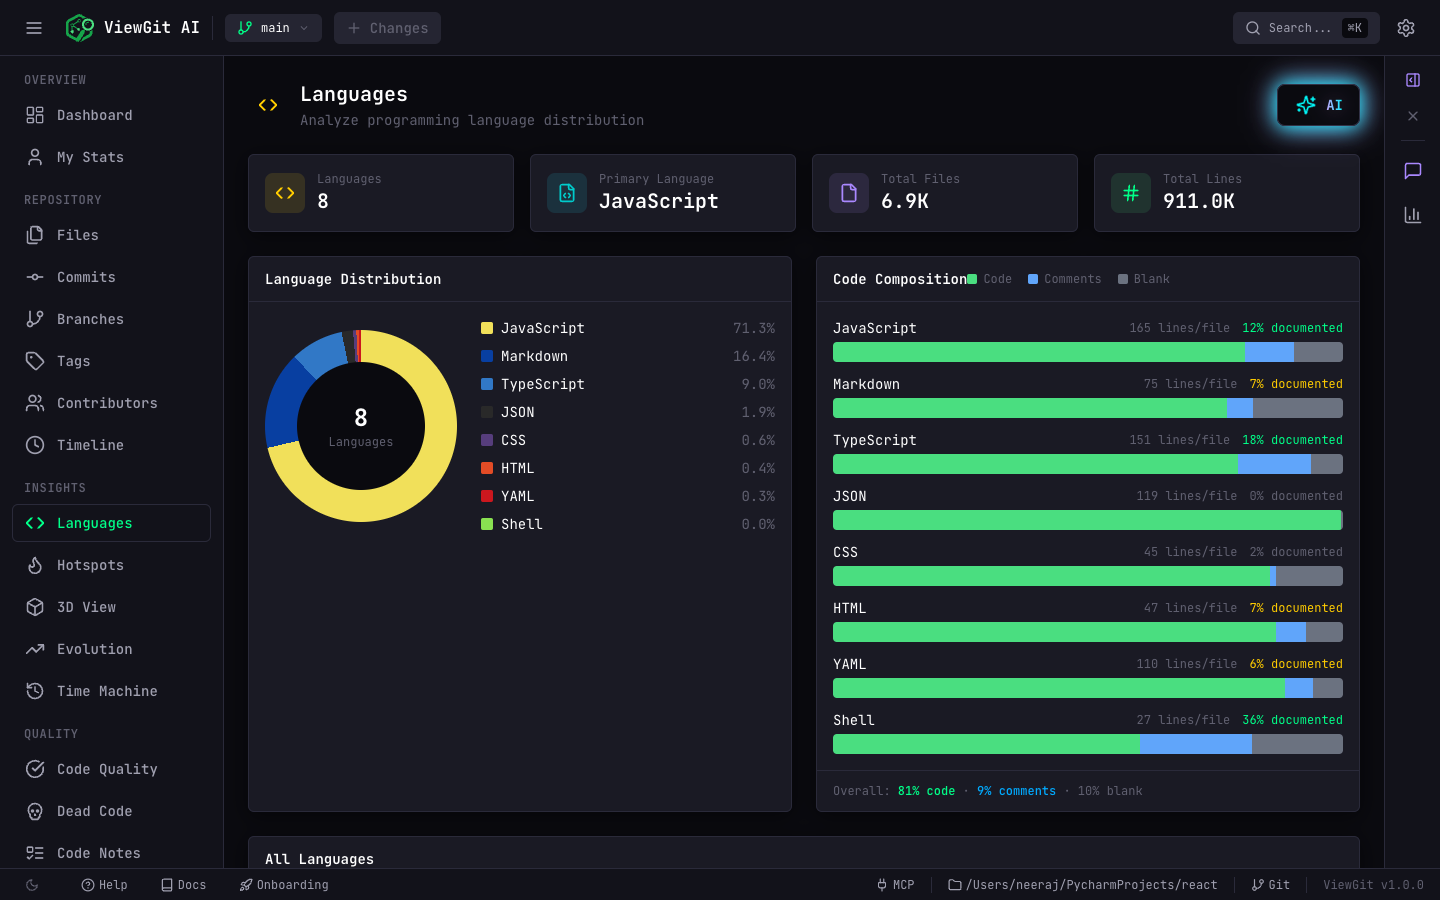Click the JavaScript code composition bar

[1087, 352]
